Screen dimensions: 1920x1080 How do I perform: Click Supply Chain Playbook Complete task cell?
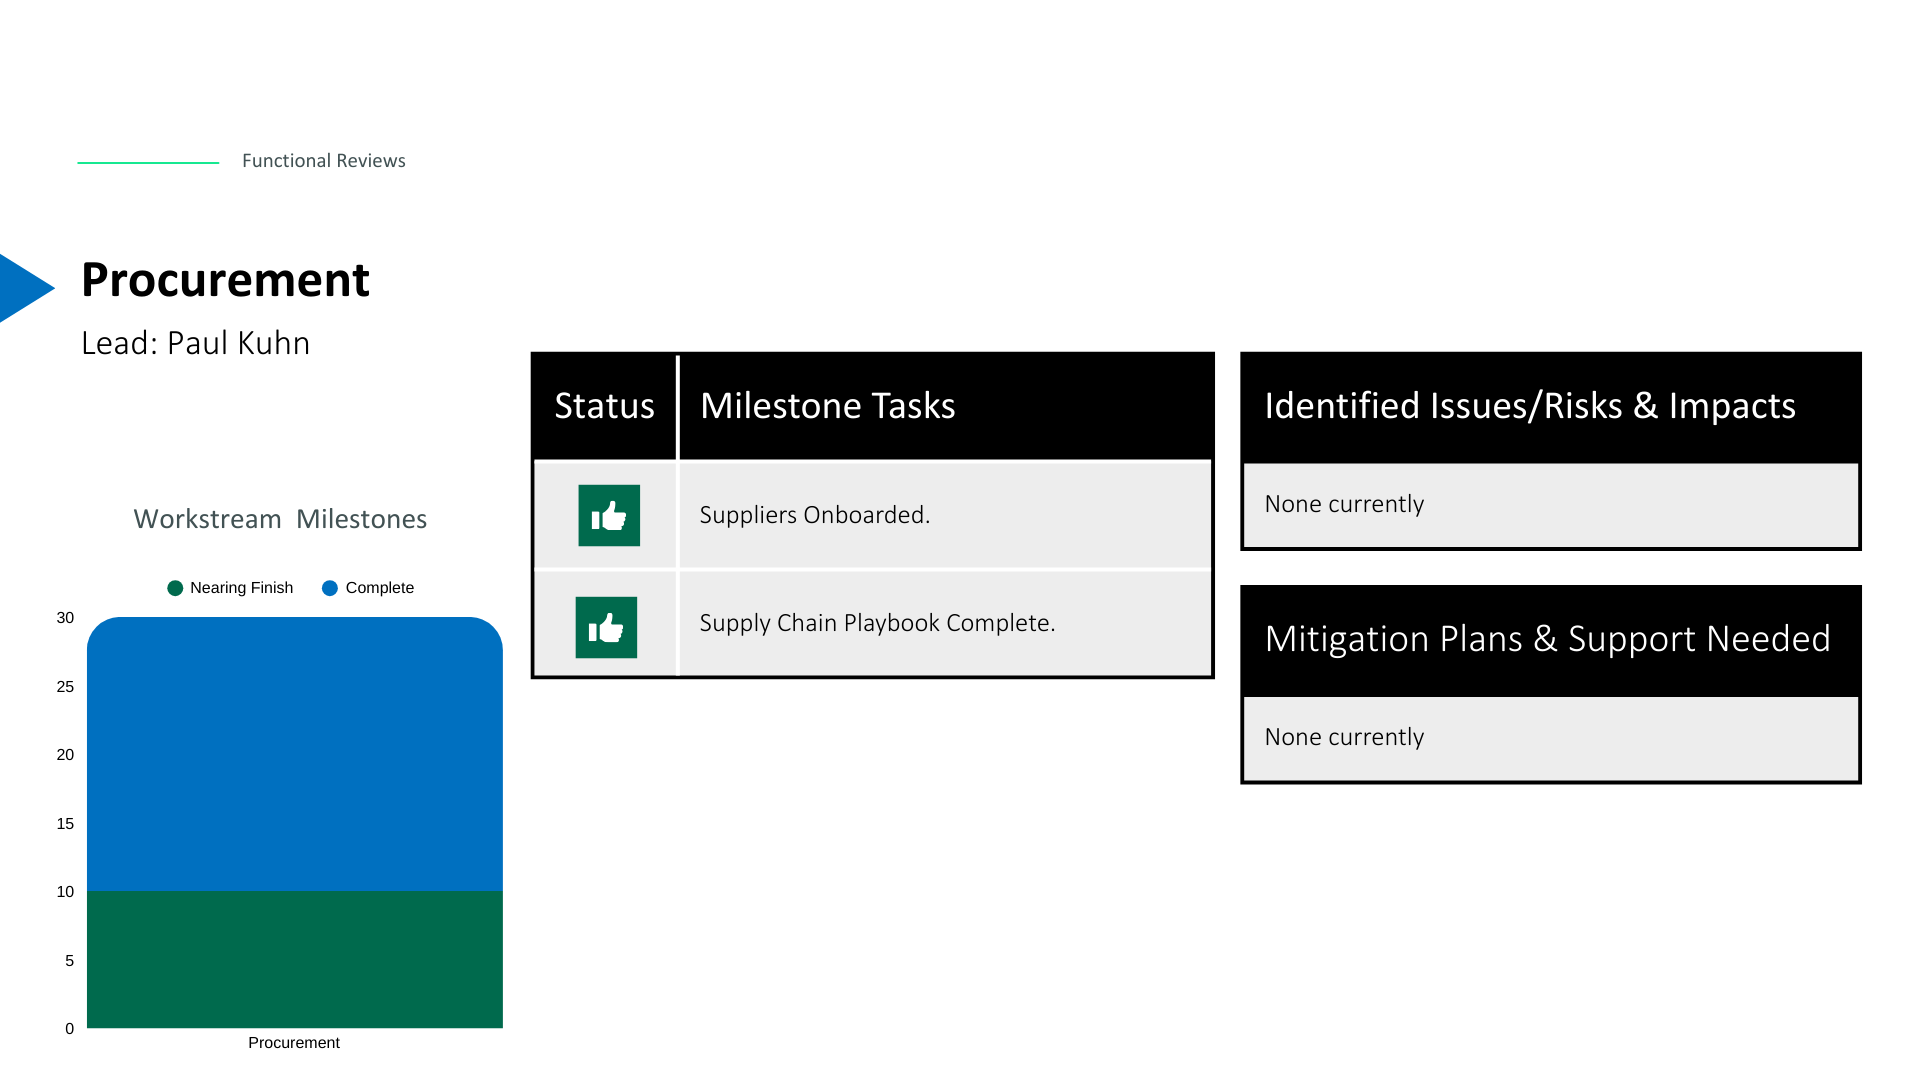[x=877, y=623]
